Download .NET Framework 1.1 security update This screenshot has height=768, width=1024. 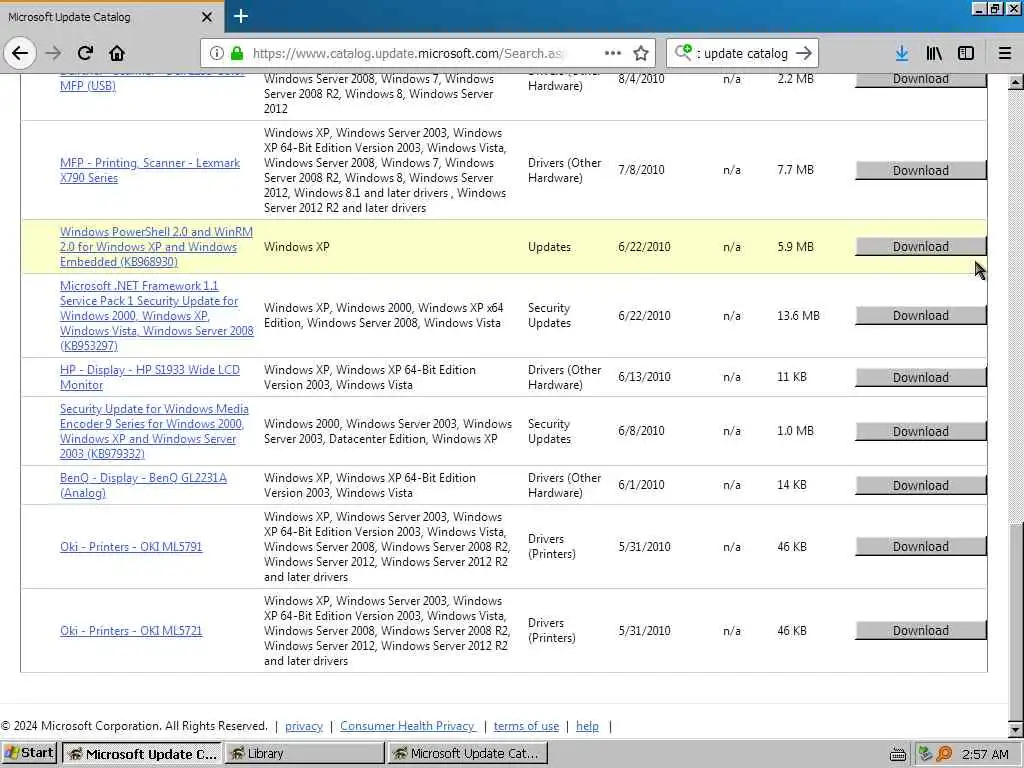(921, 315)
